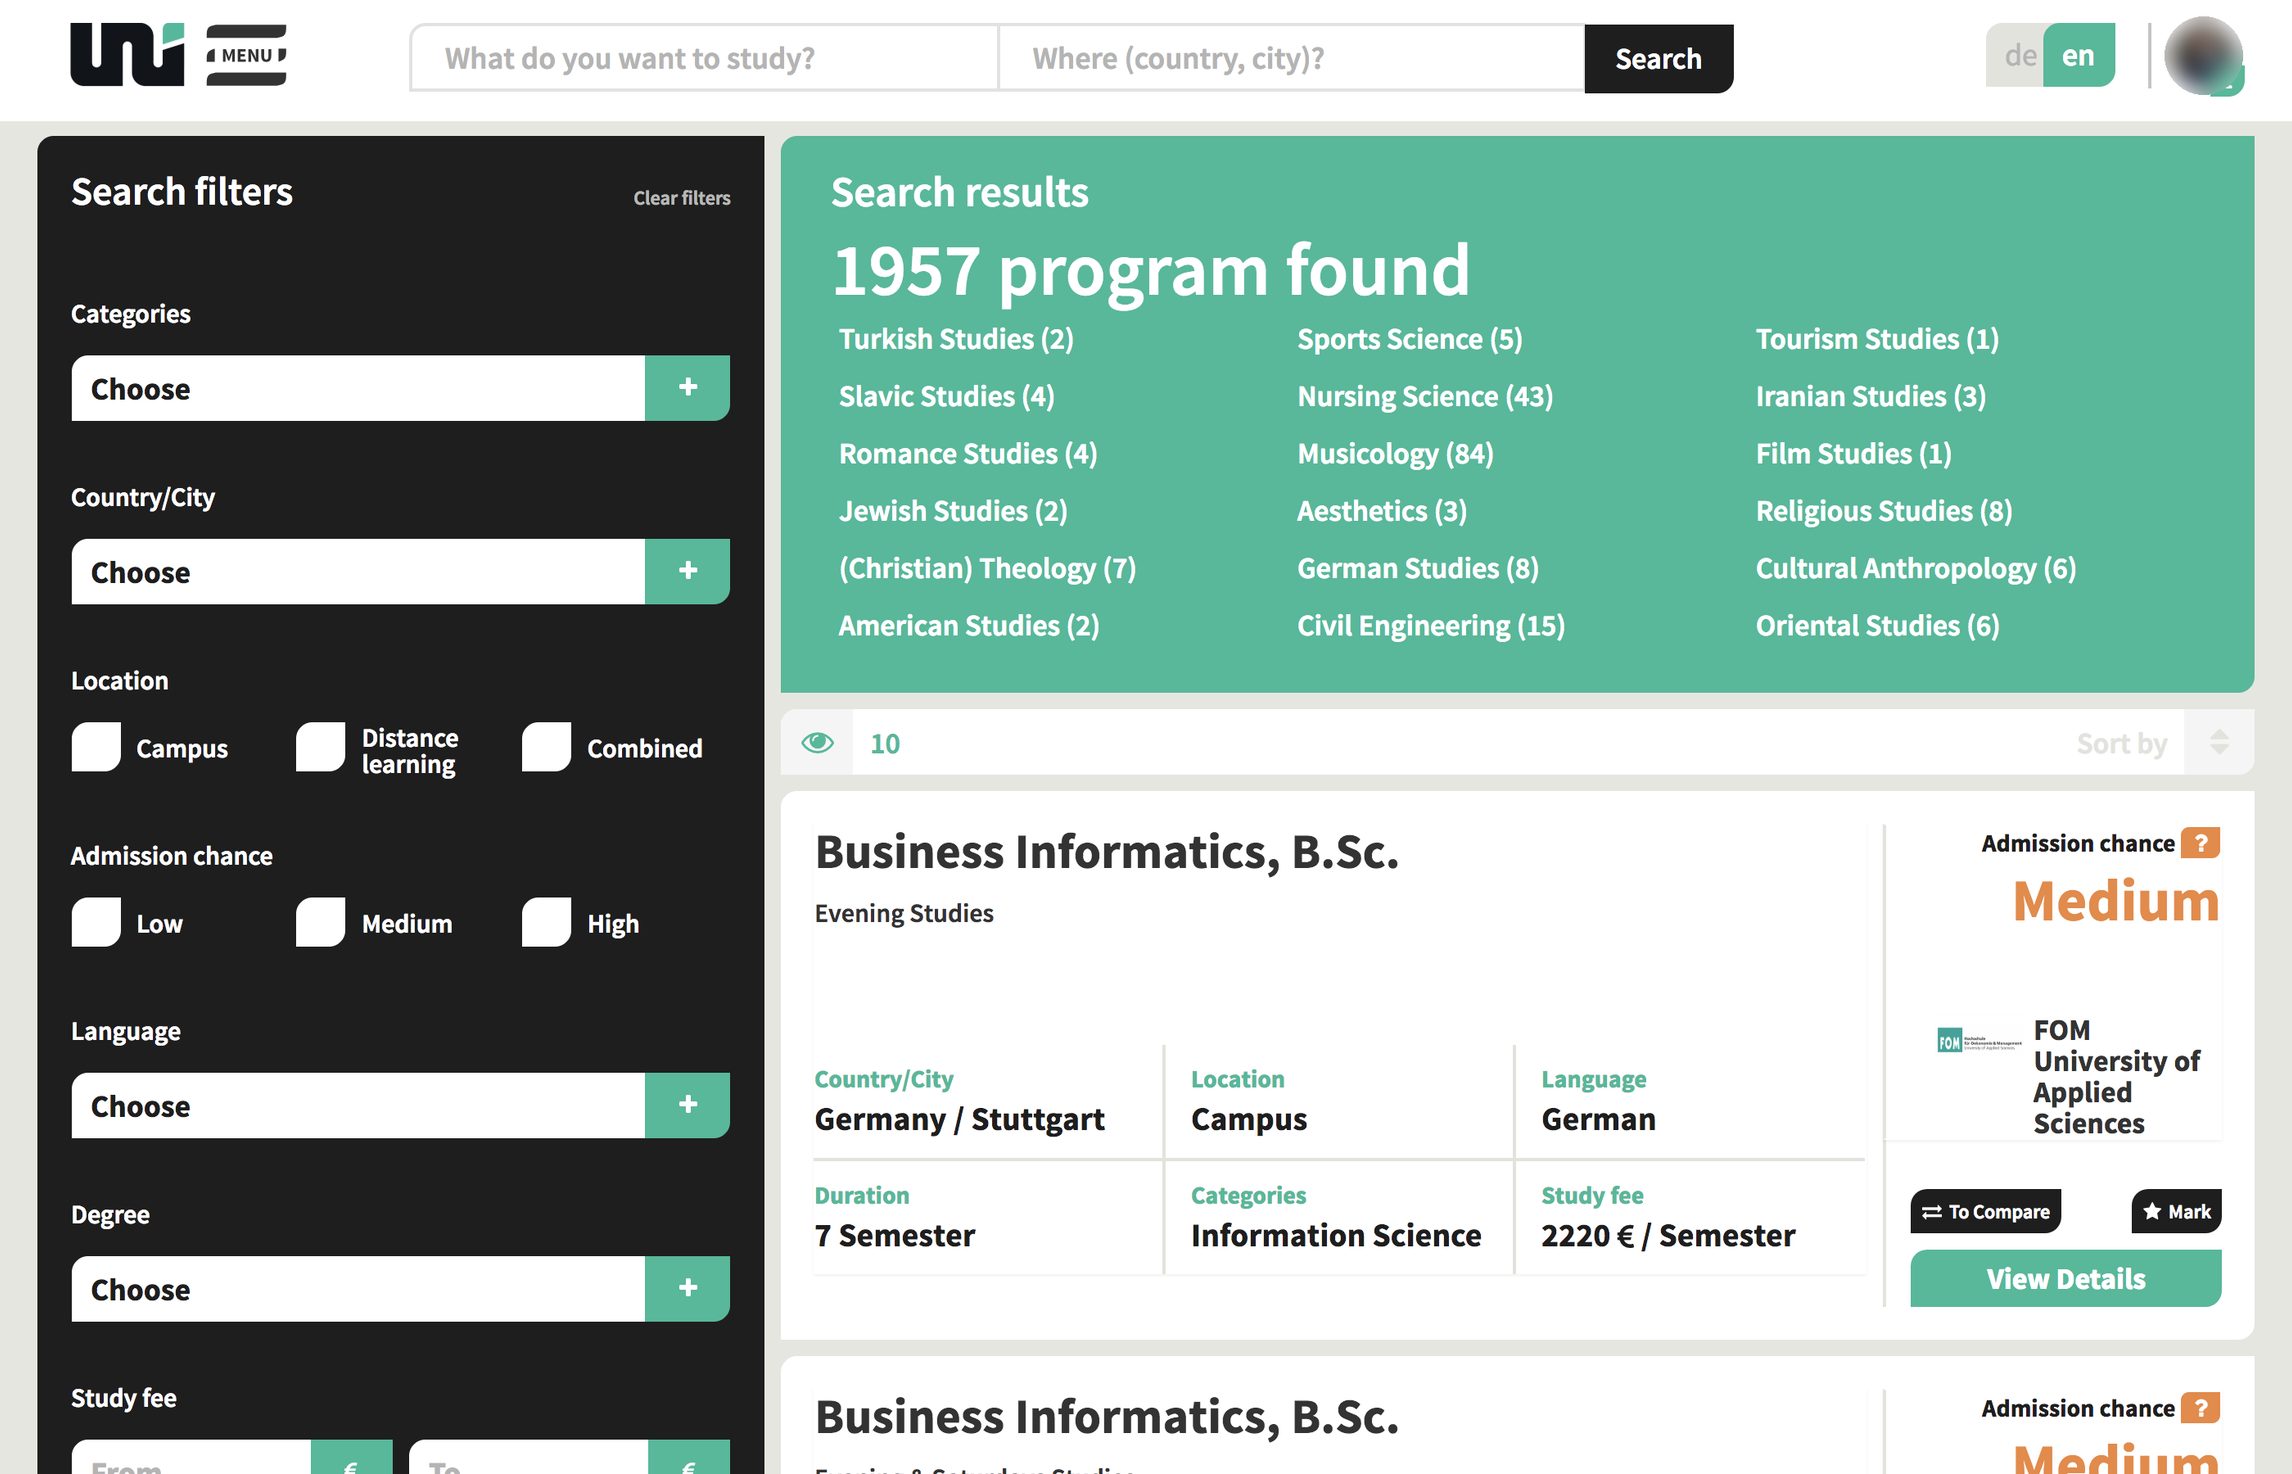Click the second result's Admission chance help icon
Viewport: 2292px width, 1474px height.
2200,1408
